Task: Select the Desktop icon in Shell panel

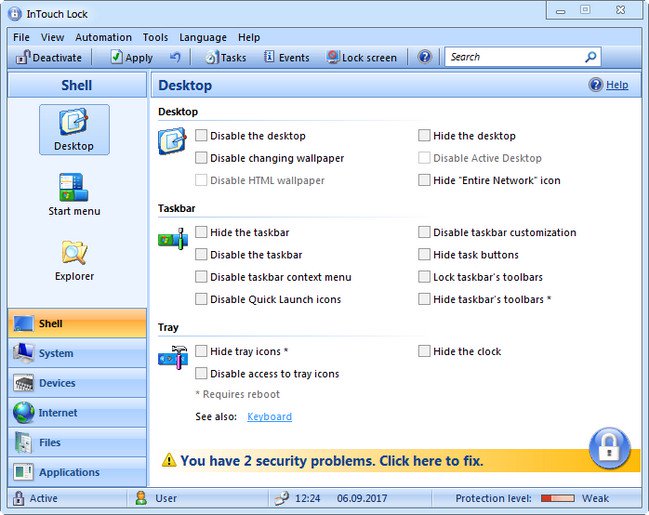Action: coord(74,130)
